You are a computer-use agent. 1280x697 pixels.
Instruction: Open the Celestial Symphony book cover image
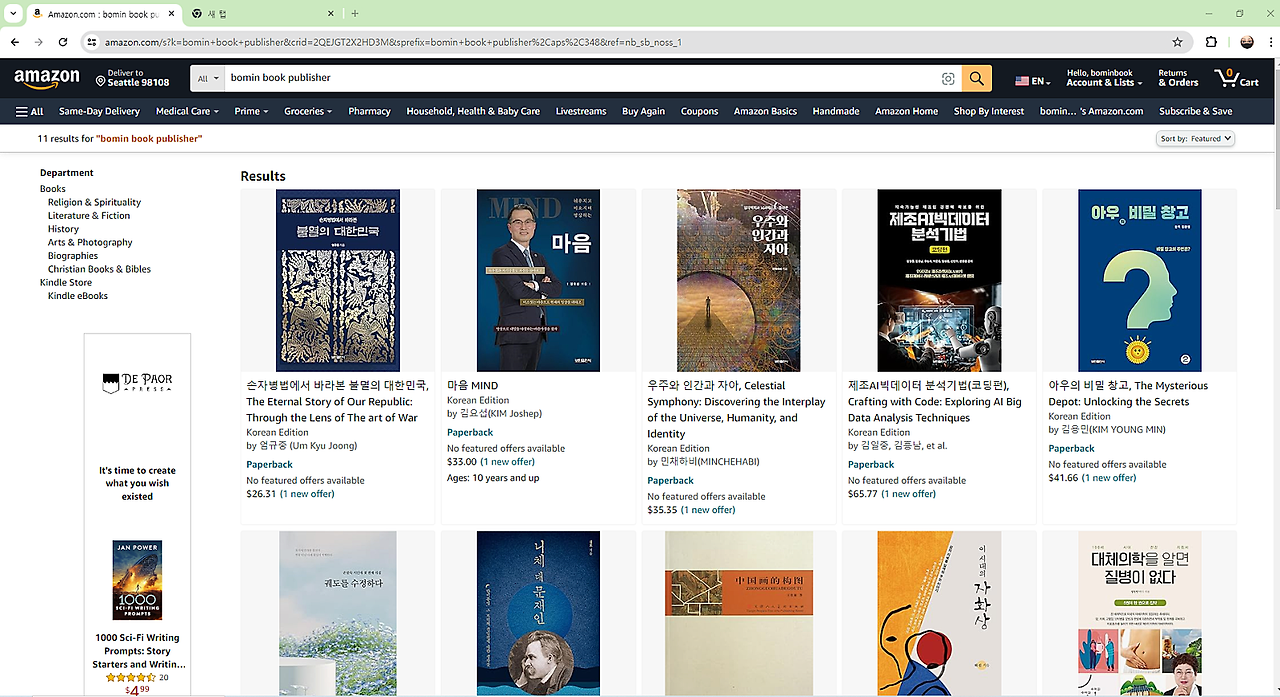click(739, 280)
